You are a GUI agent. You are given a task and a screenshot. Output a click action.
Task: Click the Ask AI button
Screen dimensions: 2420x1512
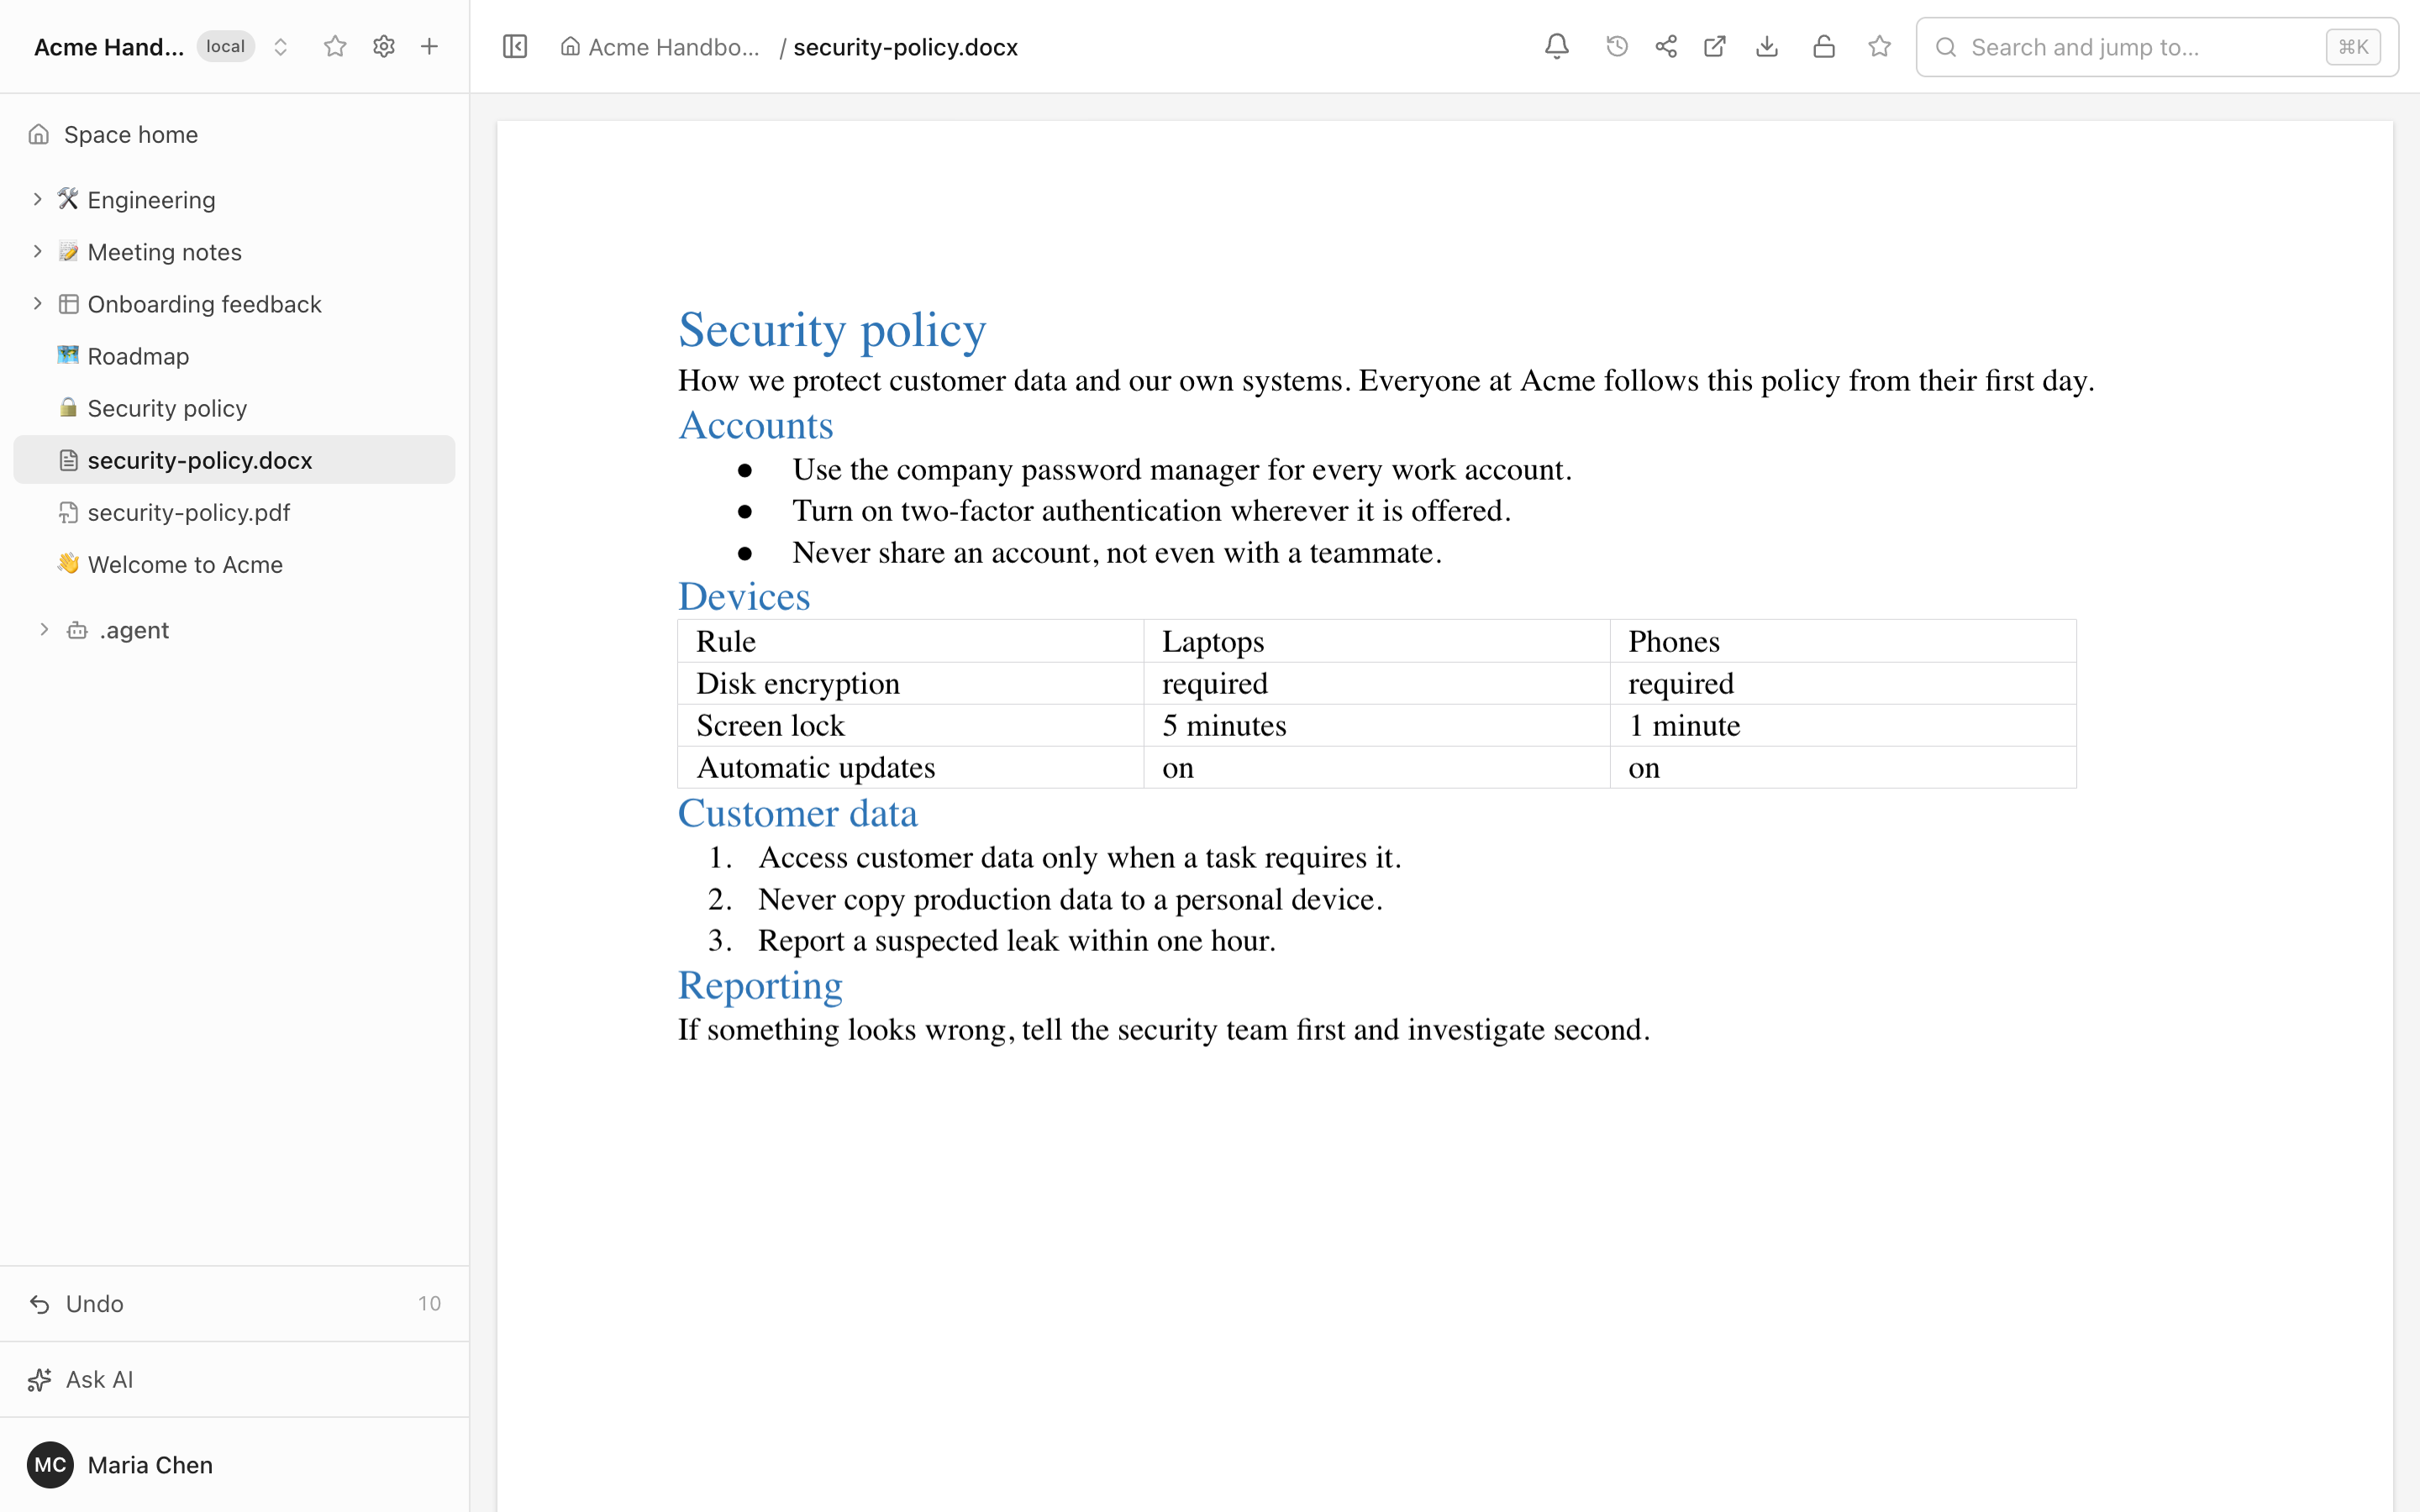coord(234,1380)
